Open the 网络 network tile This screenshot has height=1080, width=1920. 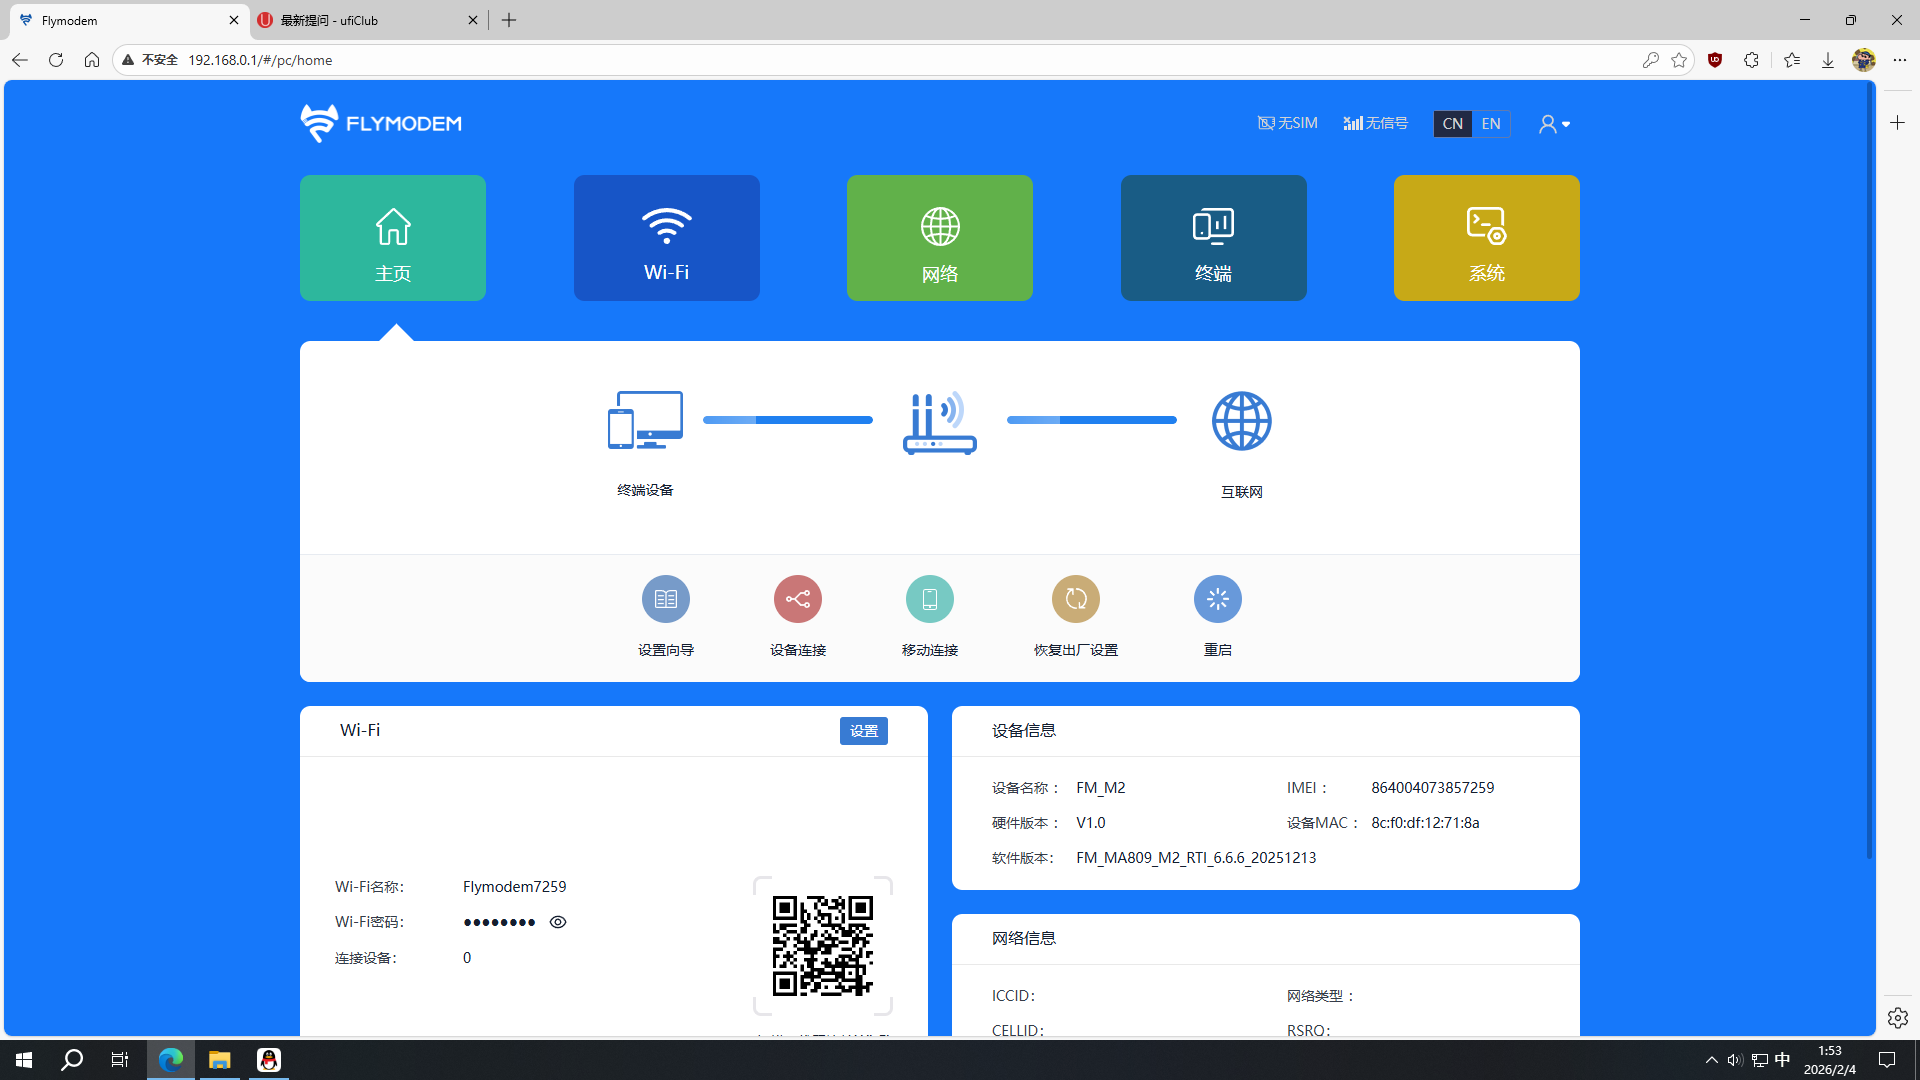point(939,238)
